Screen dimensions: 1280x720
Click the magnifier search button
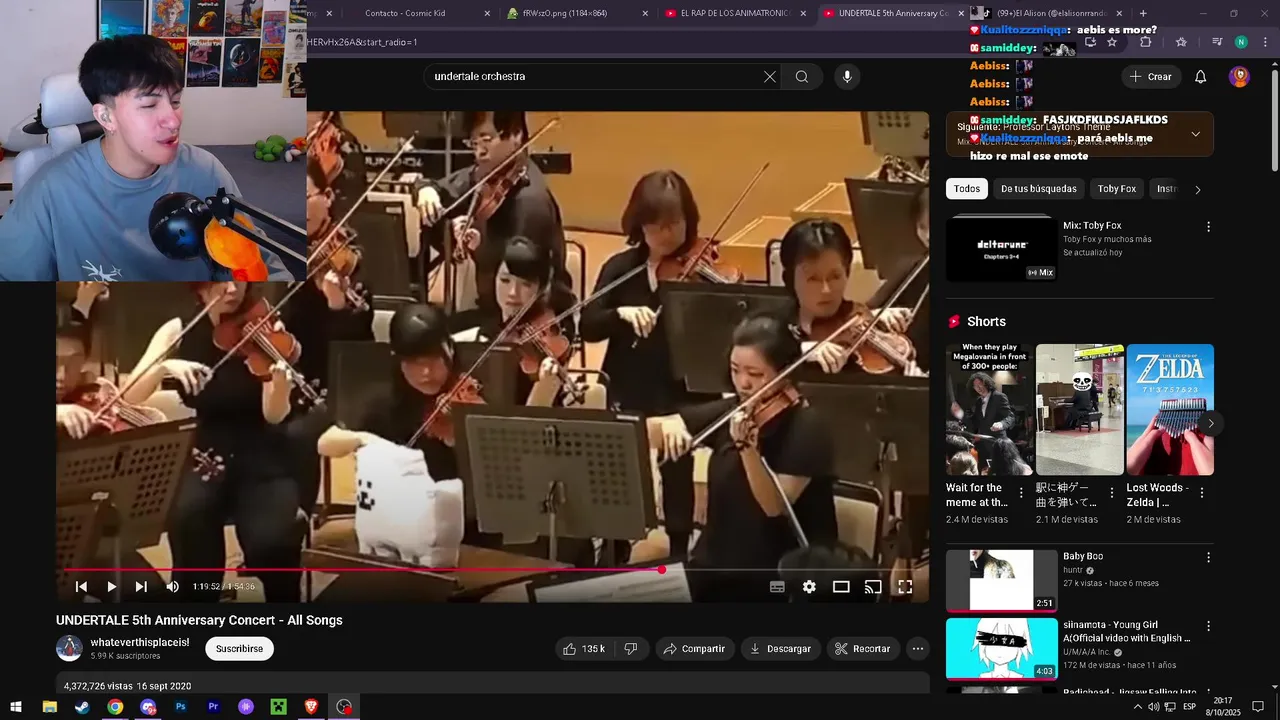[802, 77]
